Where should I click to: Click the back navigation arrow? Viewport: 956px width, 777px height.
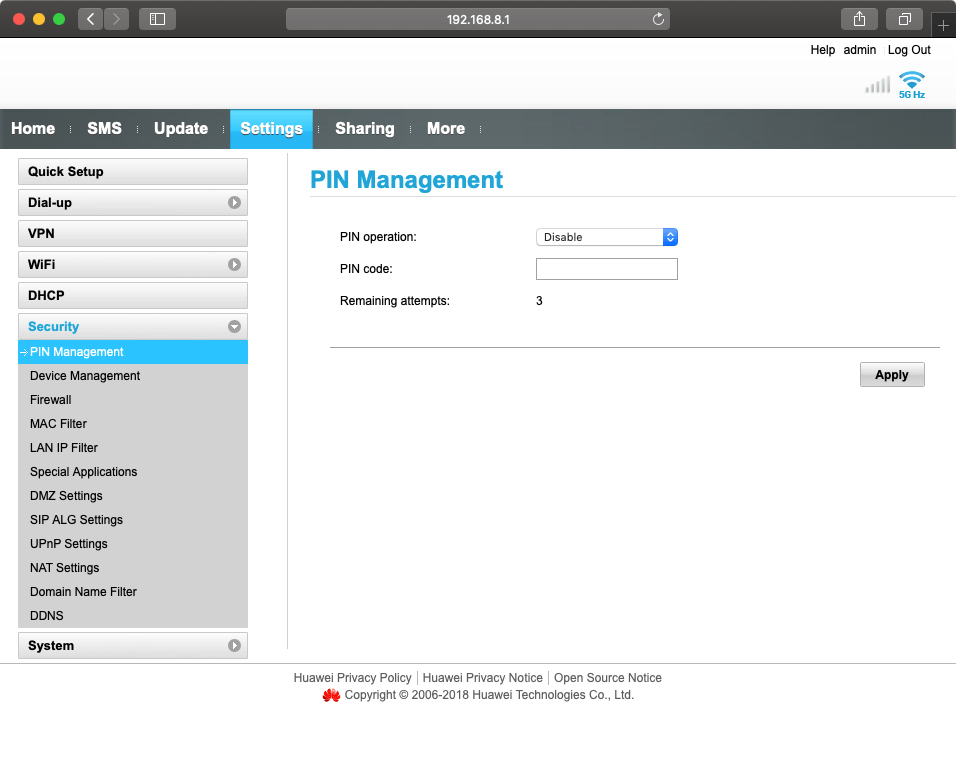click(89, 18)
